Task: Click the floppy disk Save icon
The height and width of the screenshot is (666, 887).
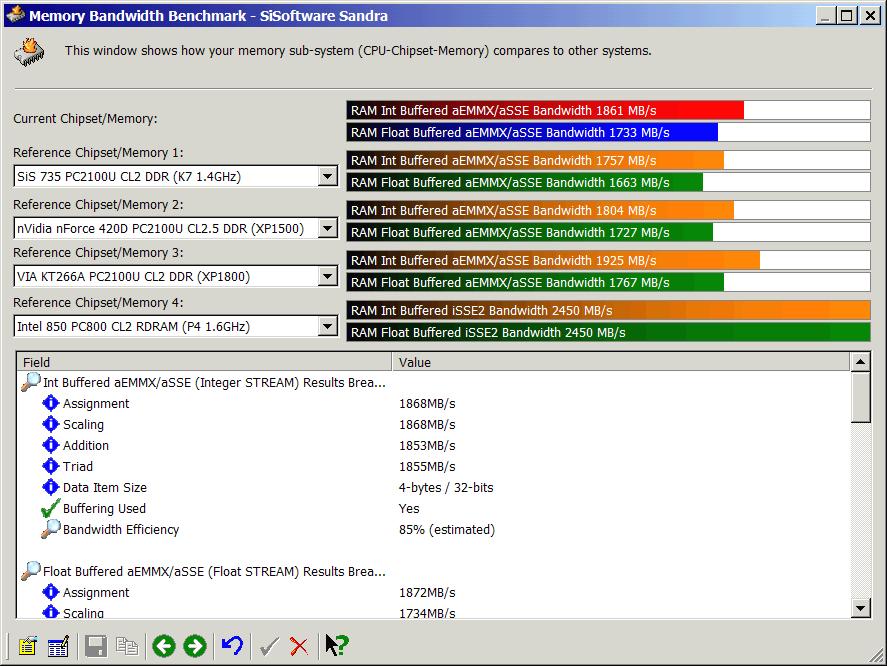Action: point(96,646)
